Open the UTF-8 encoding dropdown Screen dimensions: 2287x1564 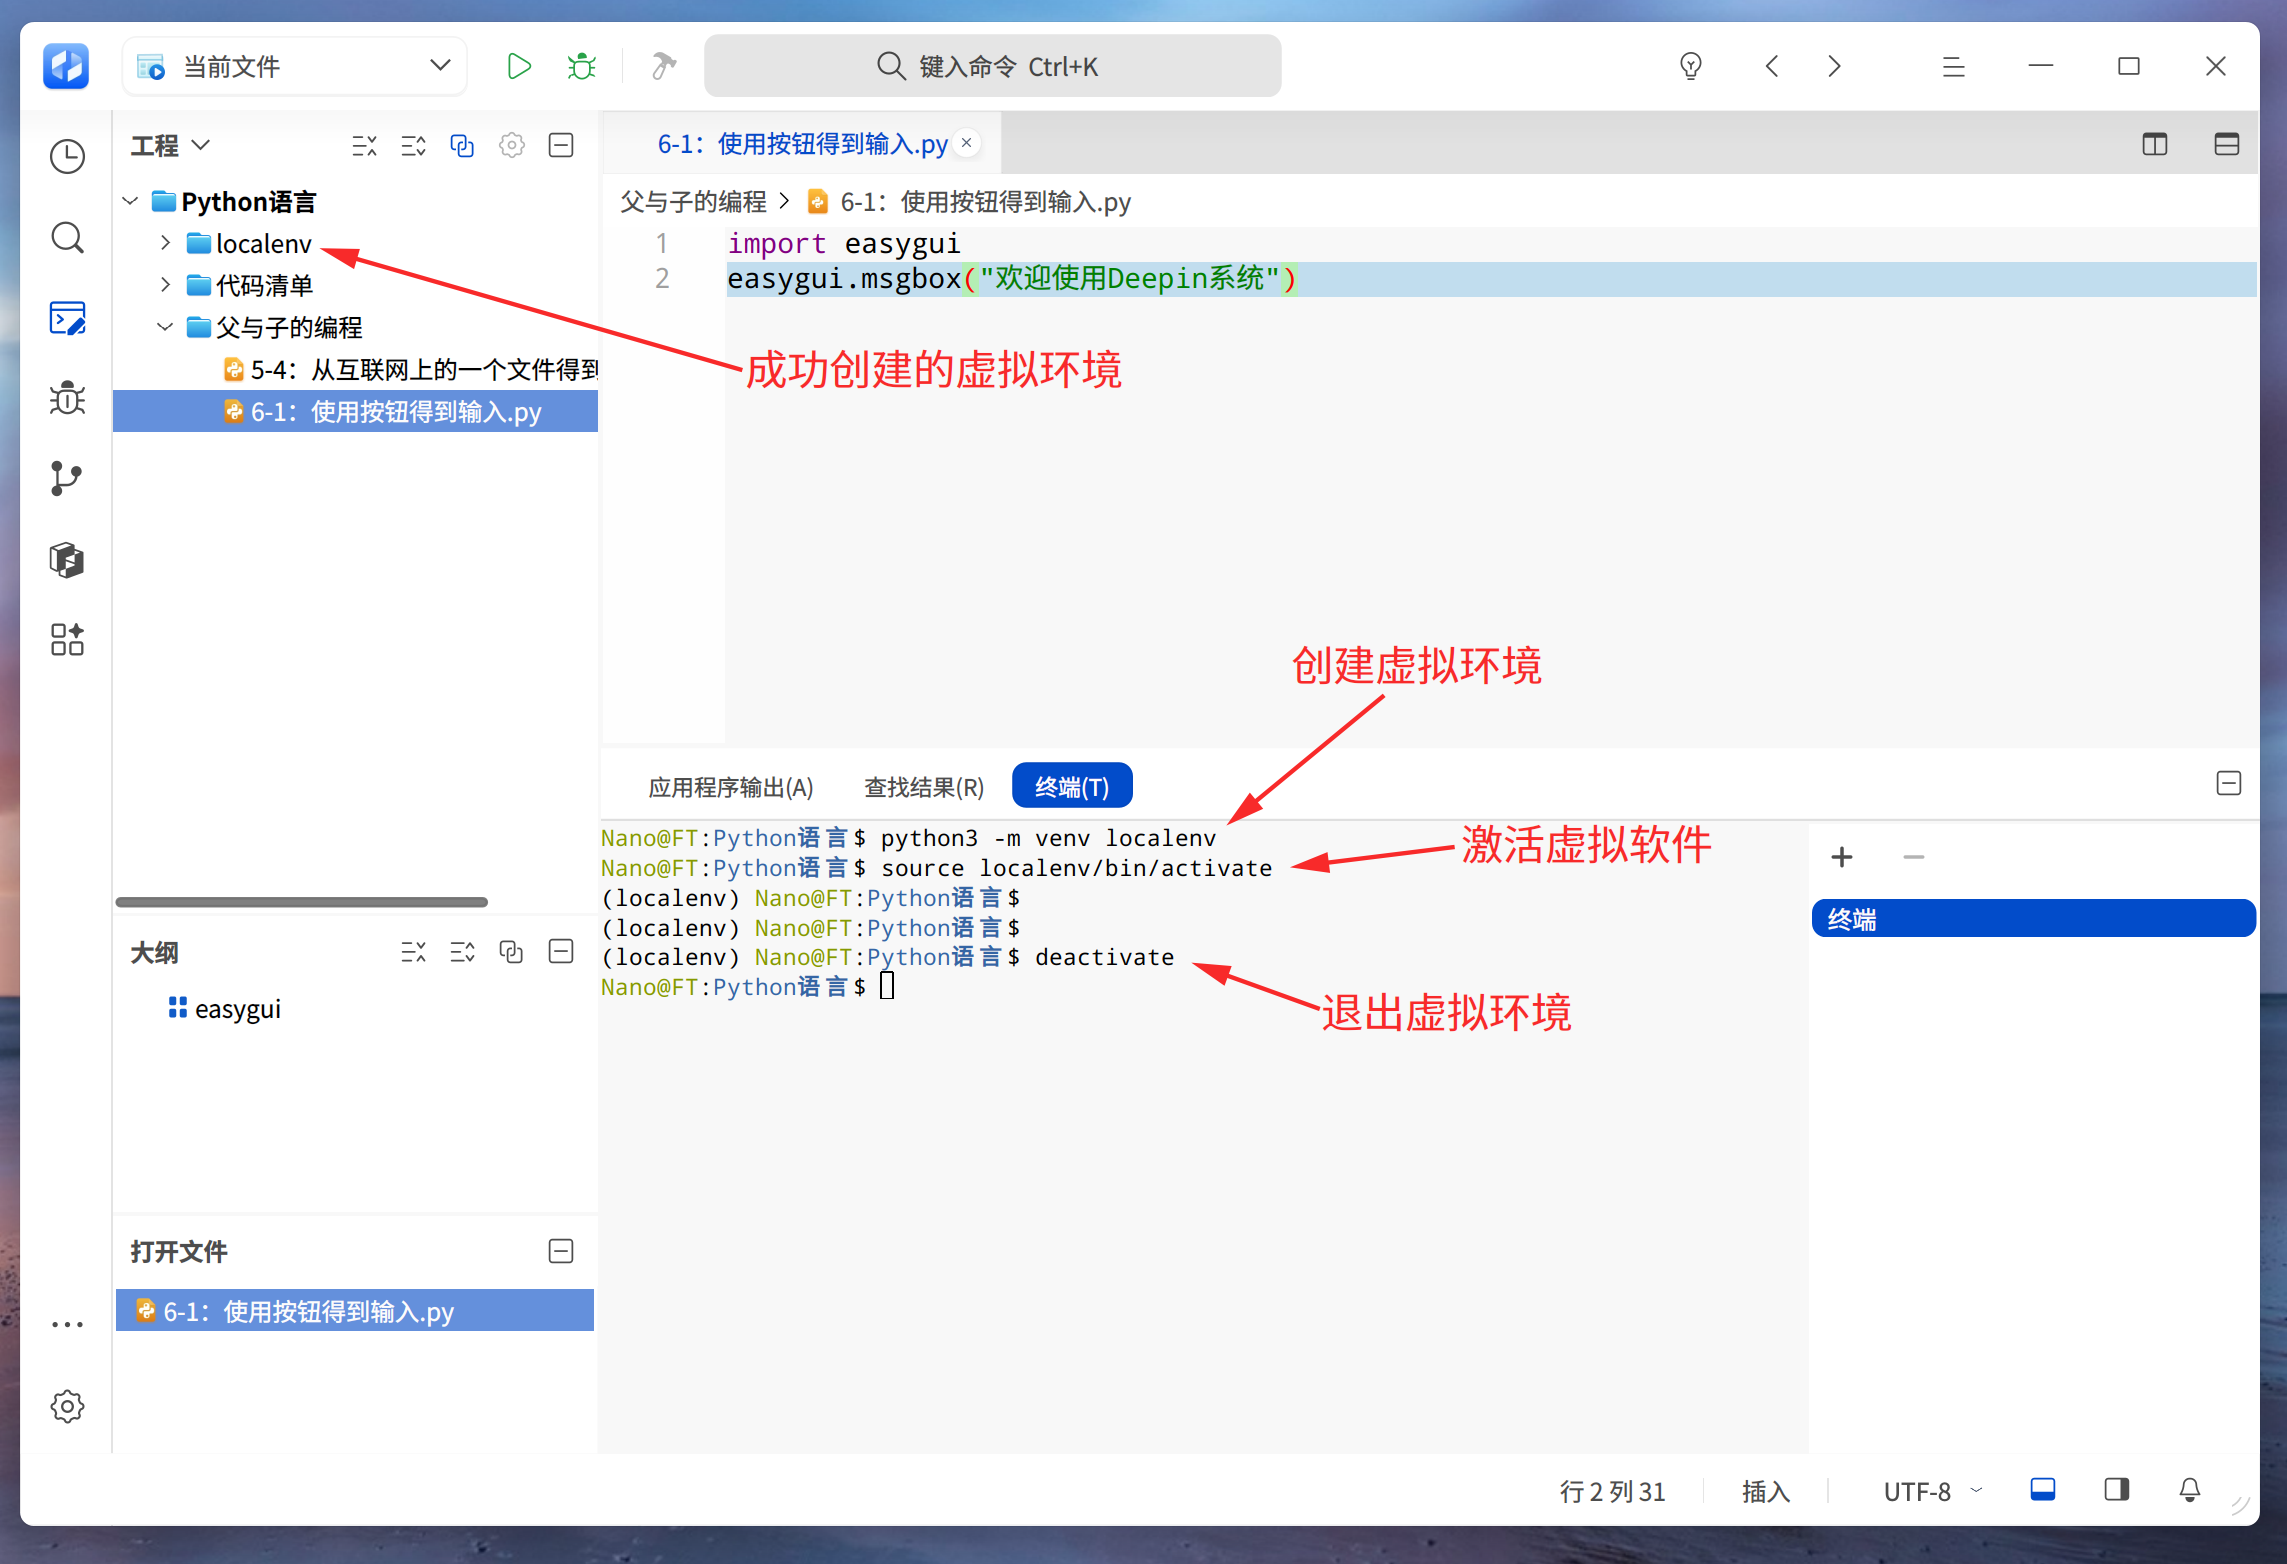(1932, 1491)
